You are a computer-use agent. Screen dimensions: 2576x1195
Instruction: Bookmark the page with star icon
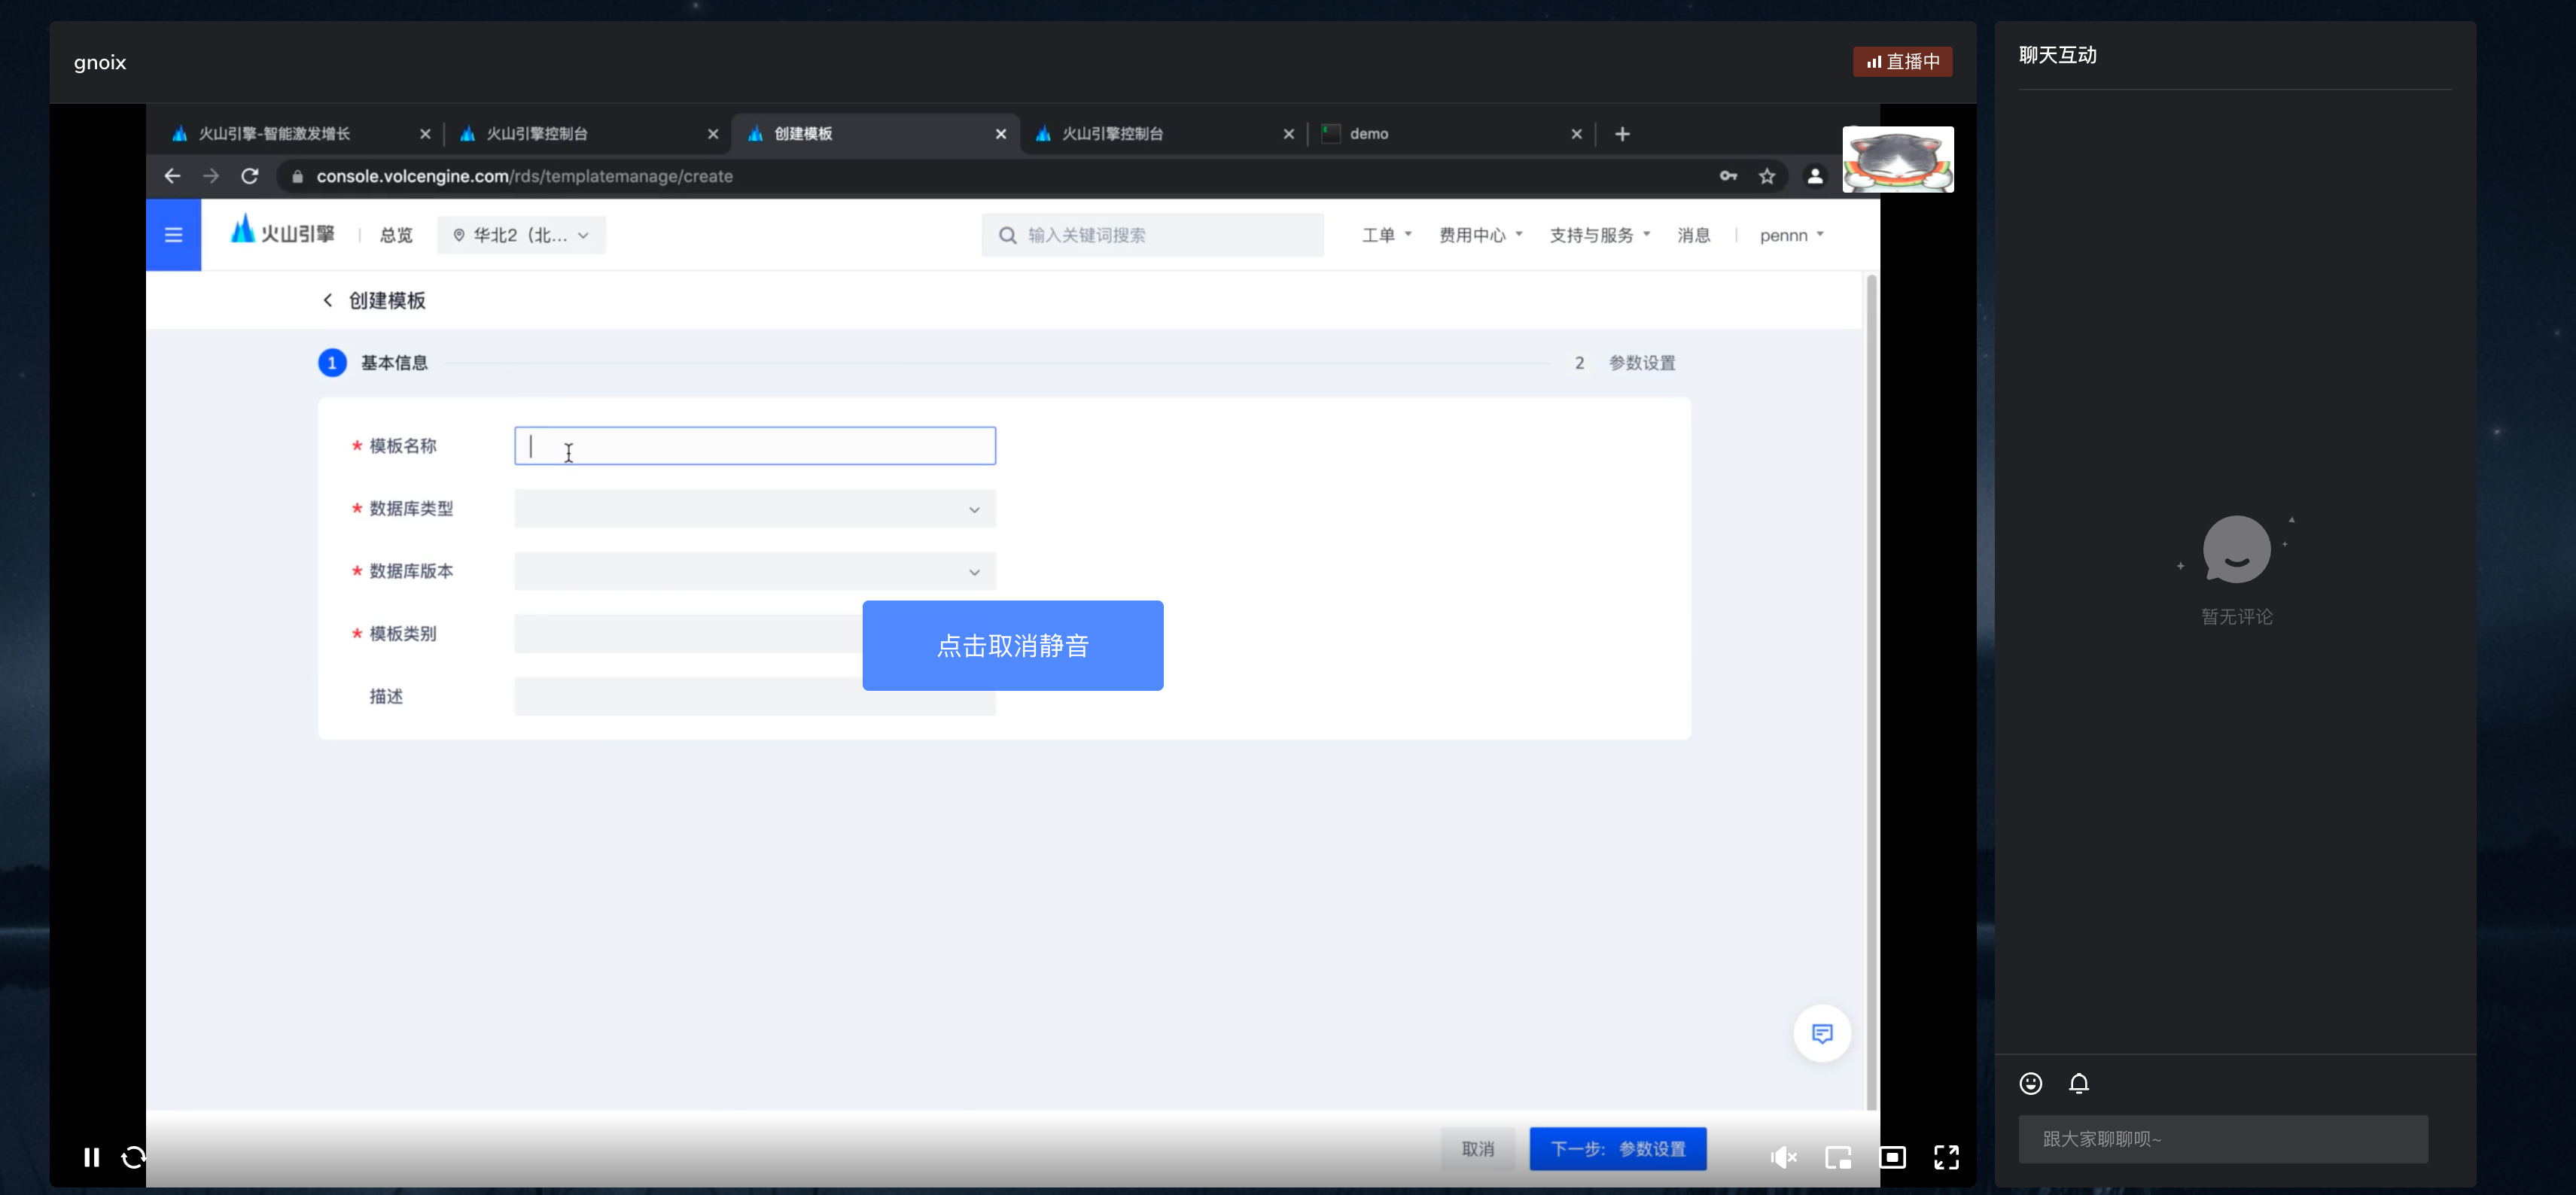coord(1767,176)
